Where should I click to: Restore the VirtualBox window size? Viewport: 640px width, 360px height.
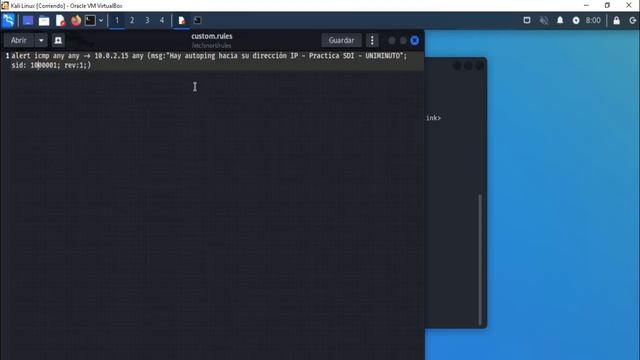coord(607,5)
